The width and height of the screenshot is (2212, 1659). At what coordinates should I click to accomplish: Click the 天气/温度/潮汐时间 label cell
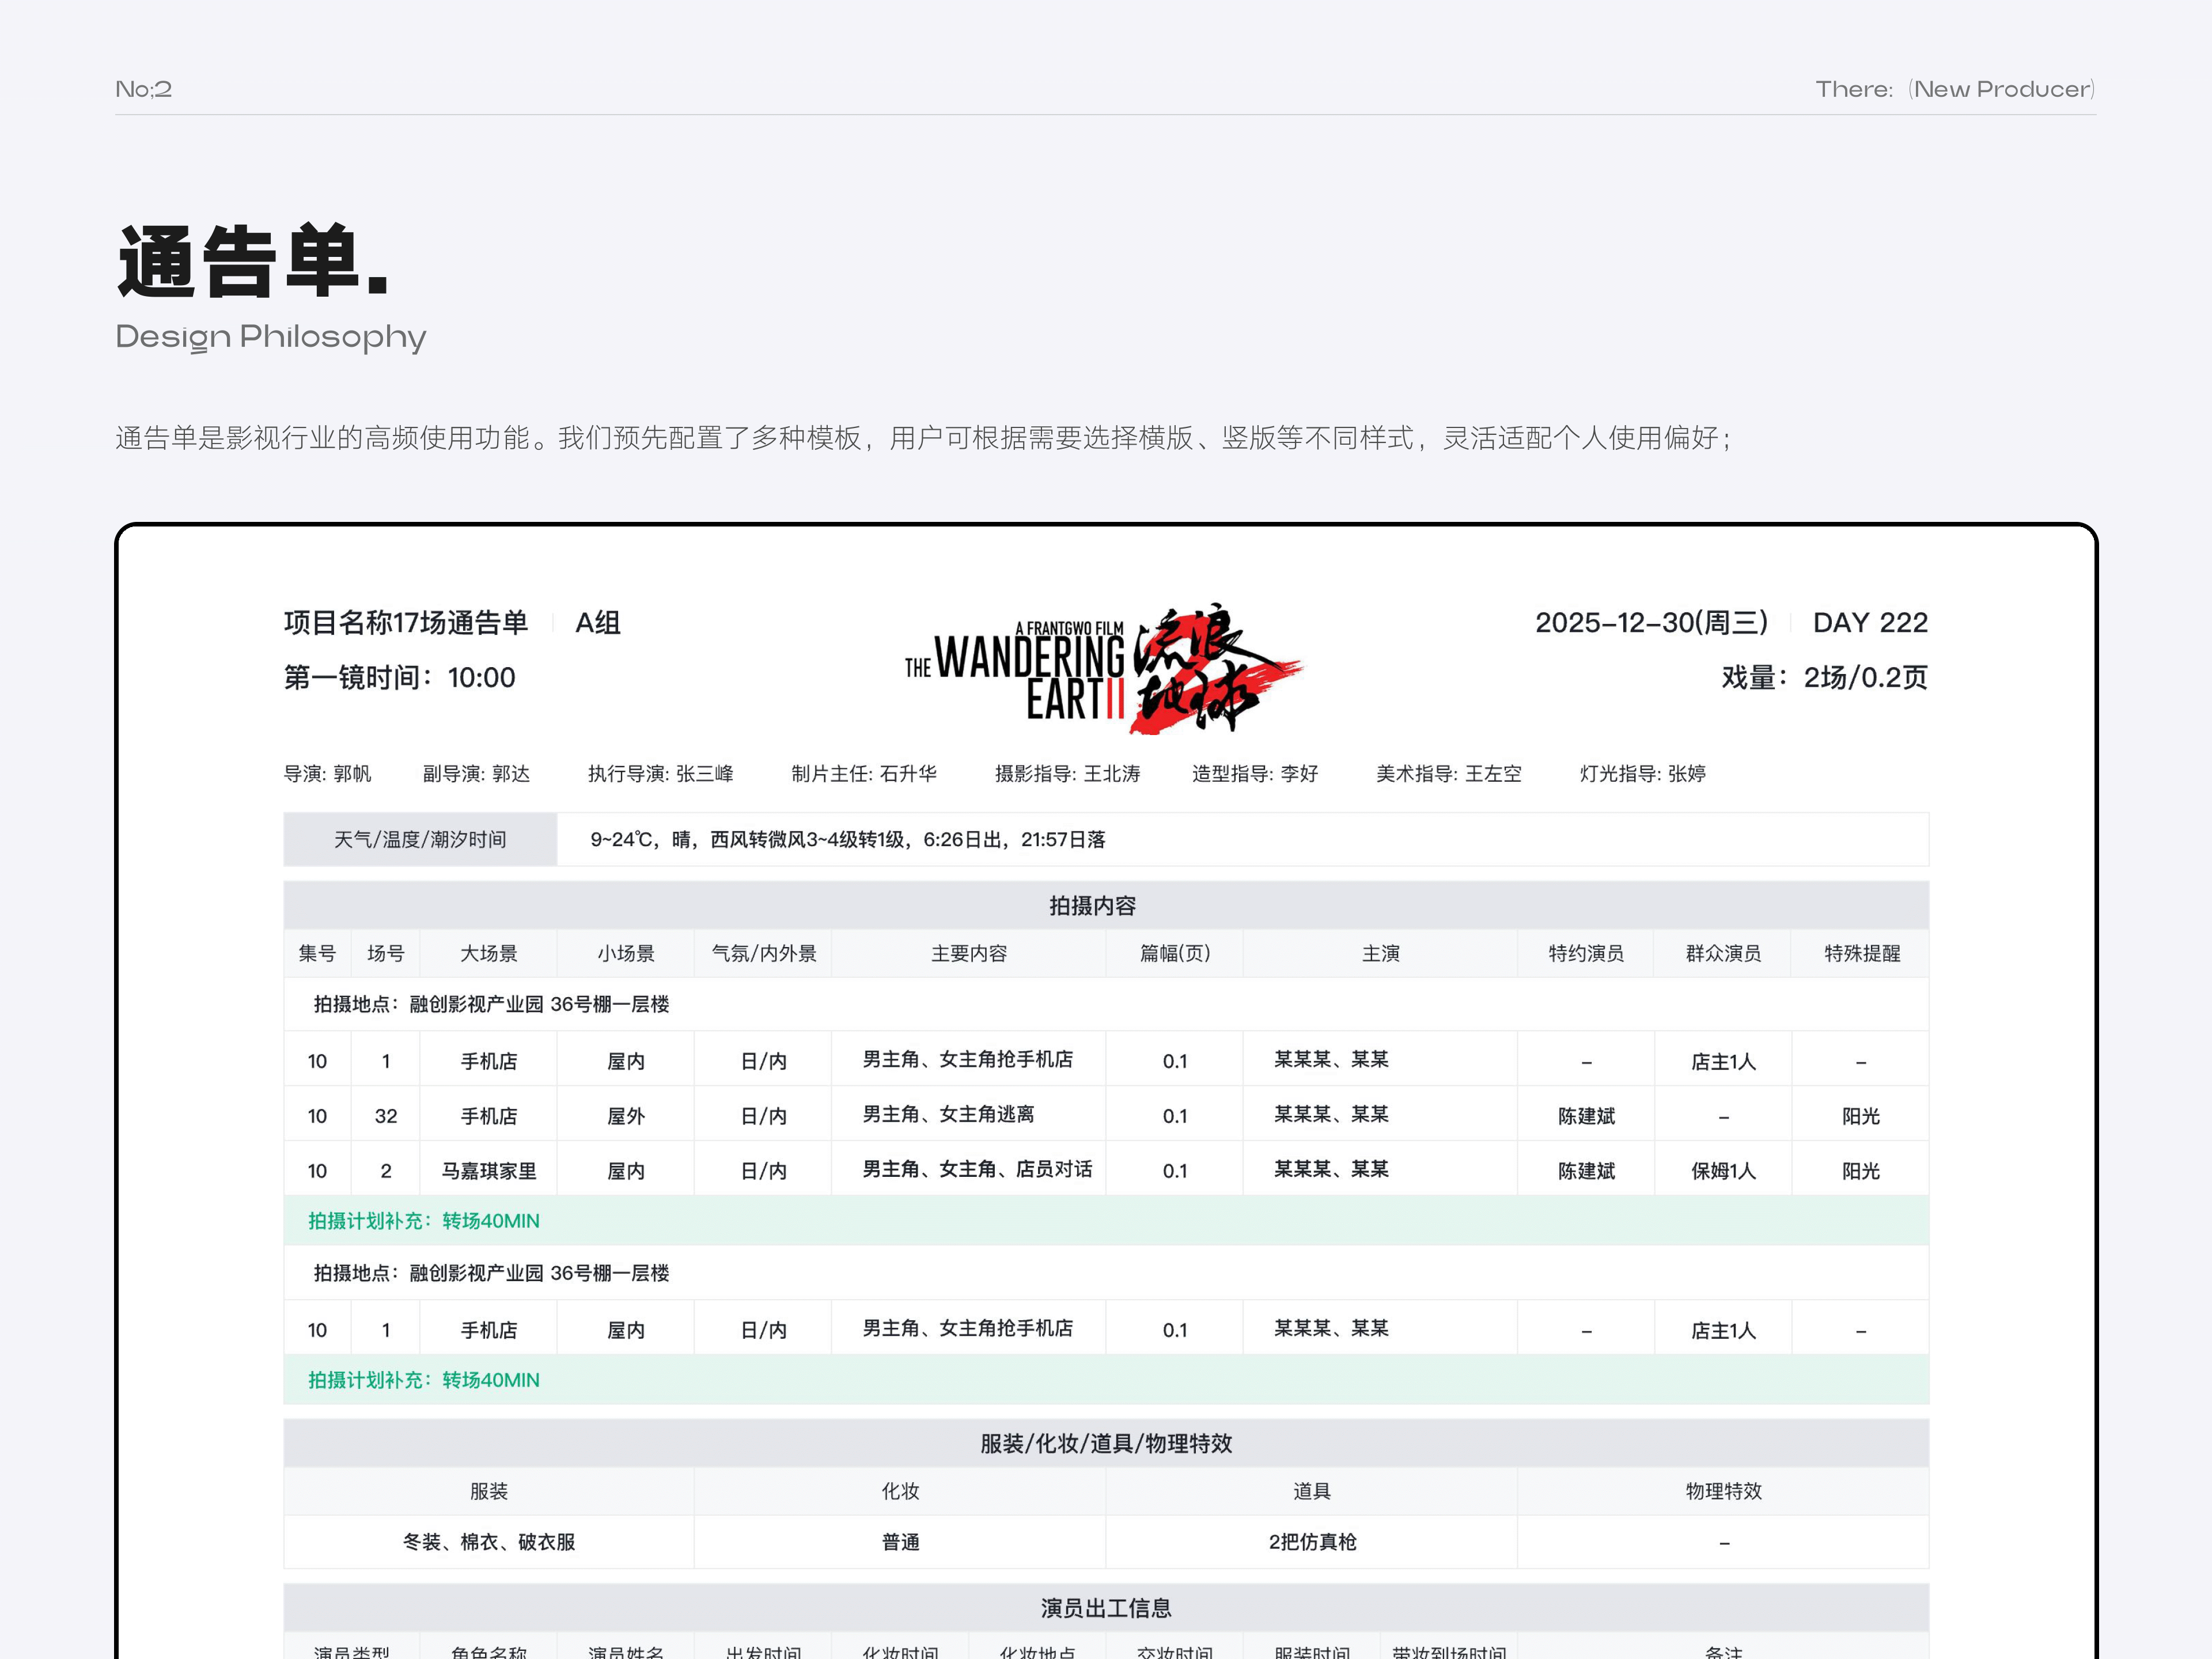420,840
